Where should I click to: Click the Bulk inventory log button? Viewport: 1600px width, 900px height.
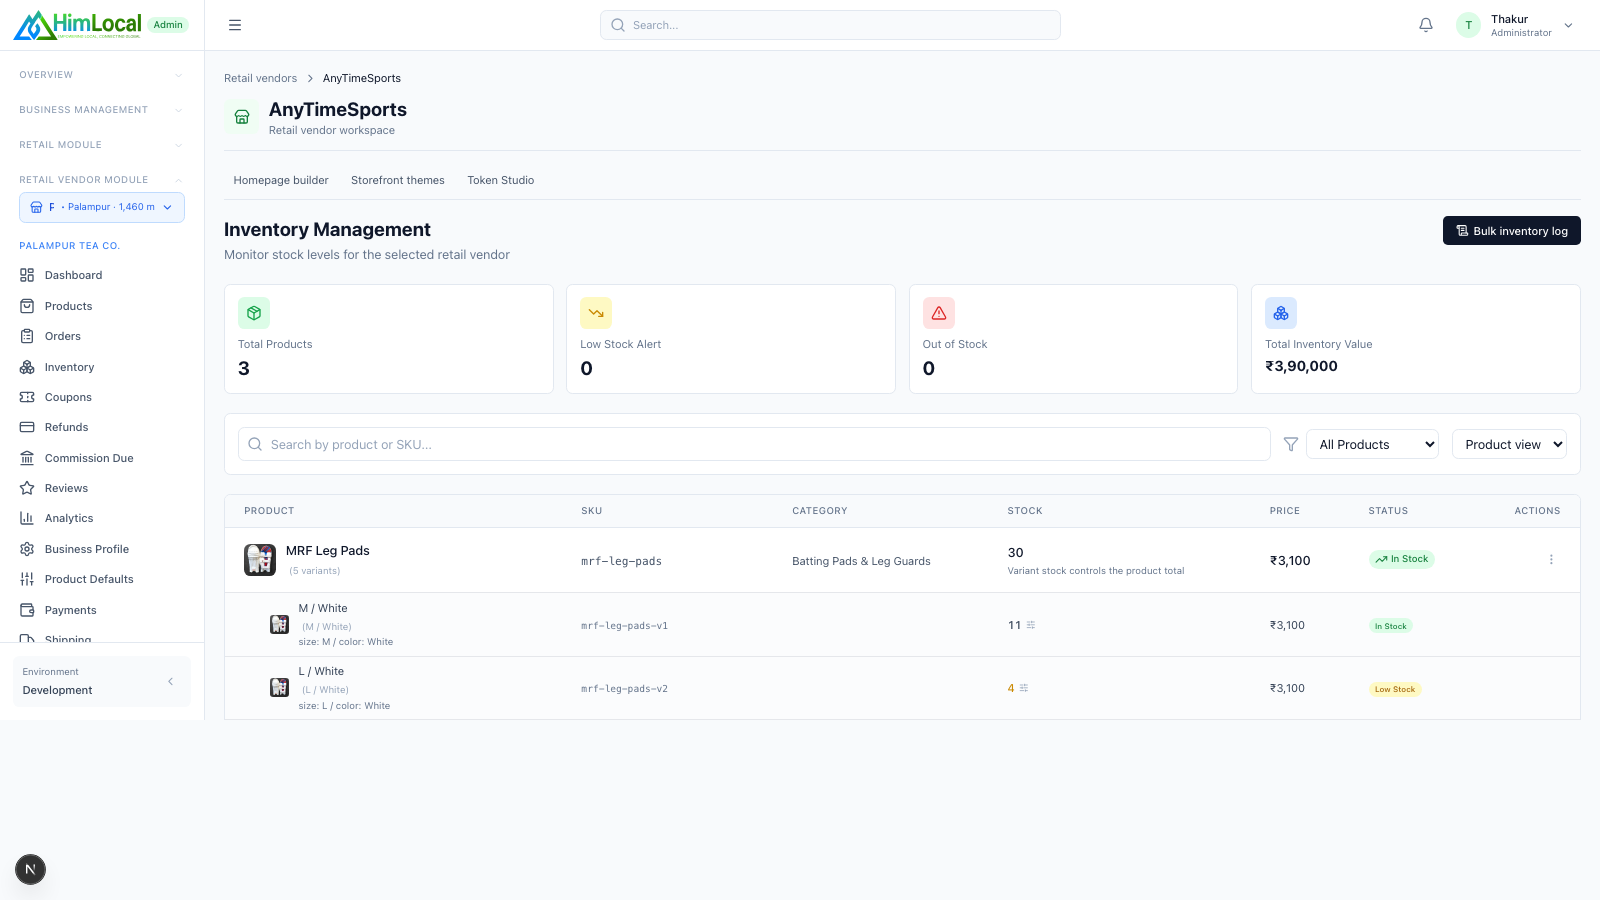pos(1511,230)
